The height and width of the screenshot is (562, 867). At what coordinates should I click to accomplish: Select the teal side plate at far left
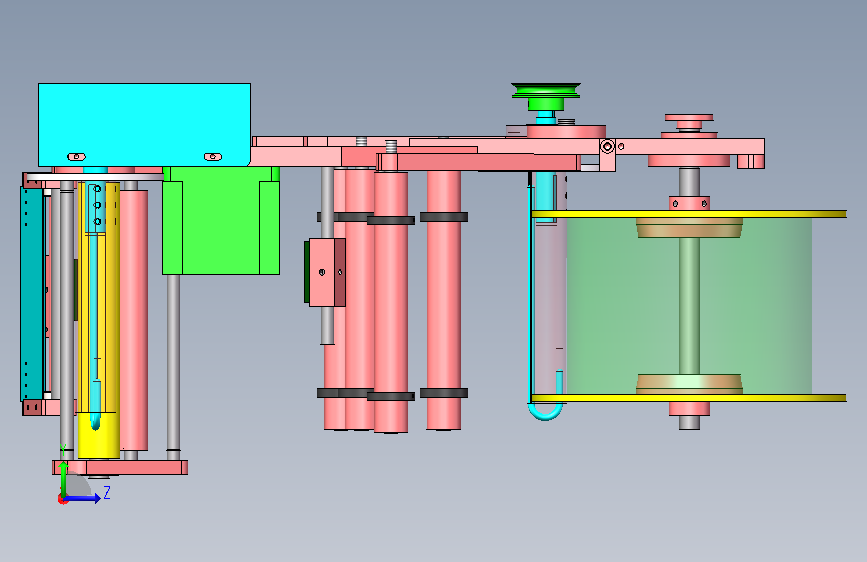pyautogui.click(x=32, y=294)
